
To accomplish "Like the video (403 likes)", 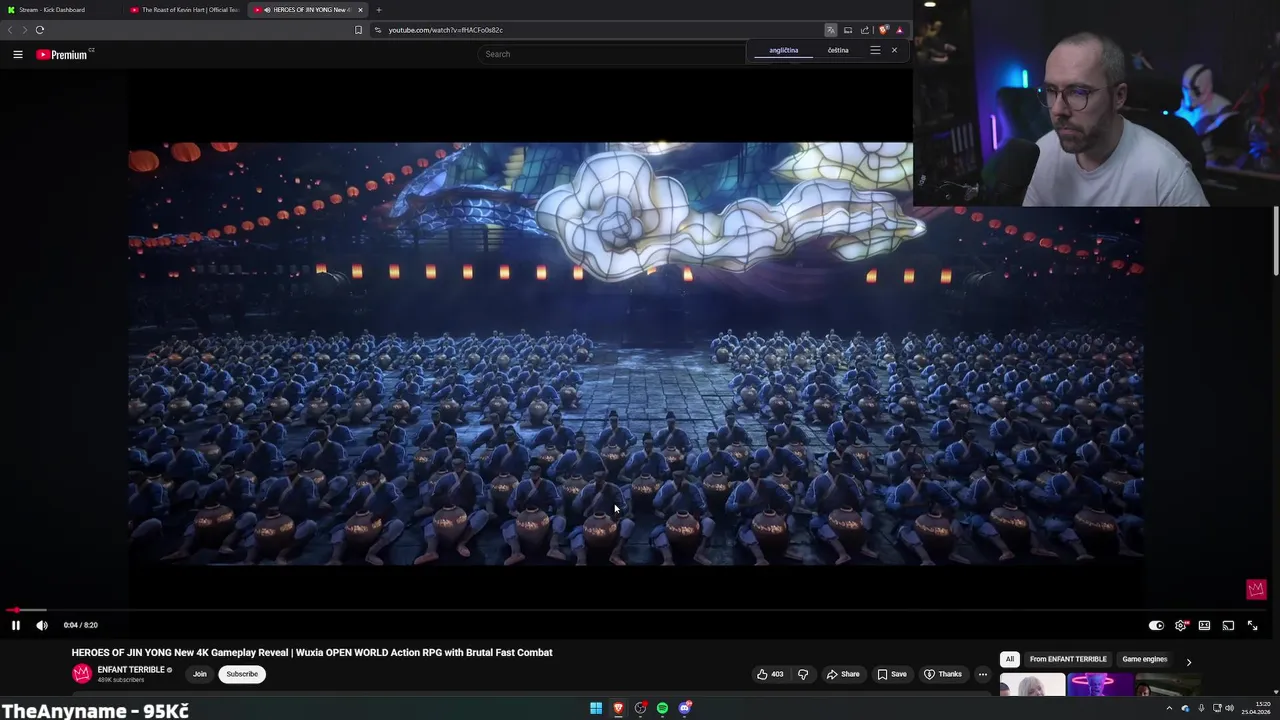I will 770,674.
